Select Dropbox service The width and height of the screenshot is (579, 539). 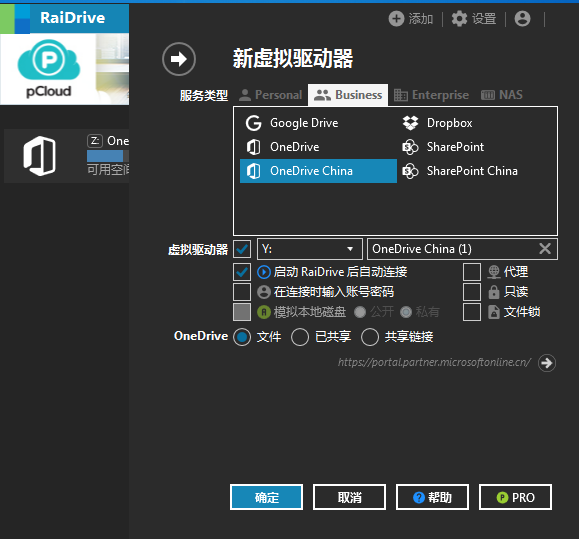tap(475, 123)
